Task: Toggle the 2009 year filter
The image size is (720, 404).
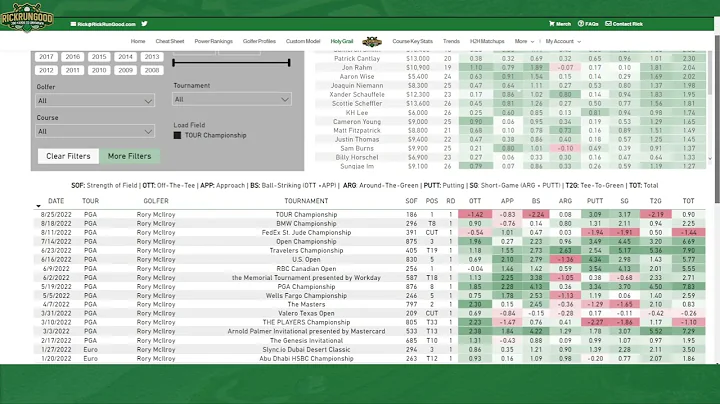Action: 125,70
